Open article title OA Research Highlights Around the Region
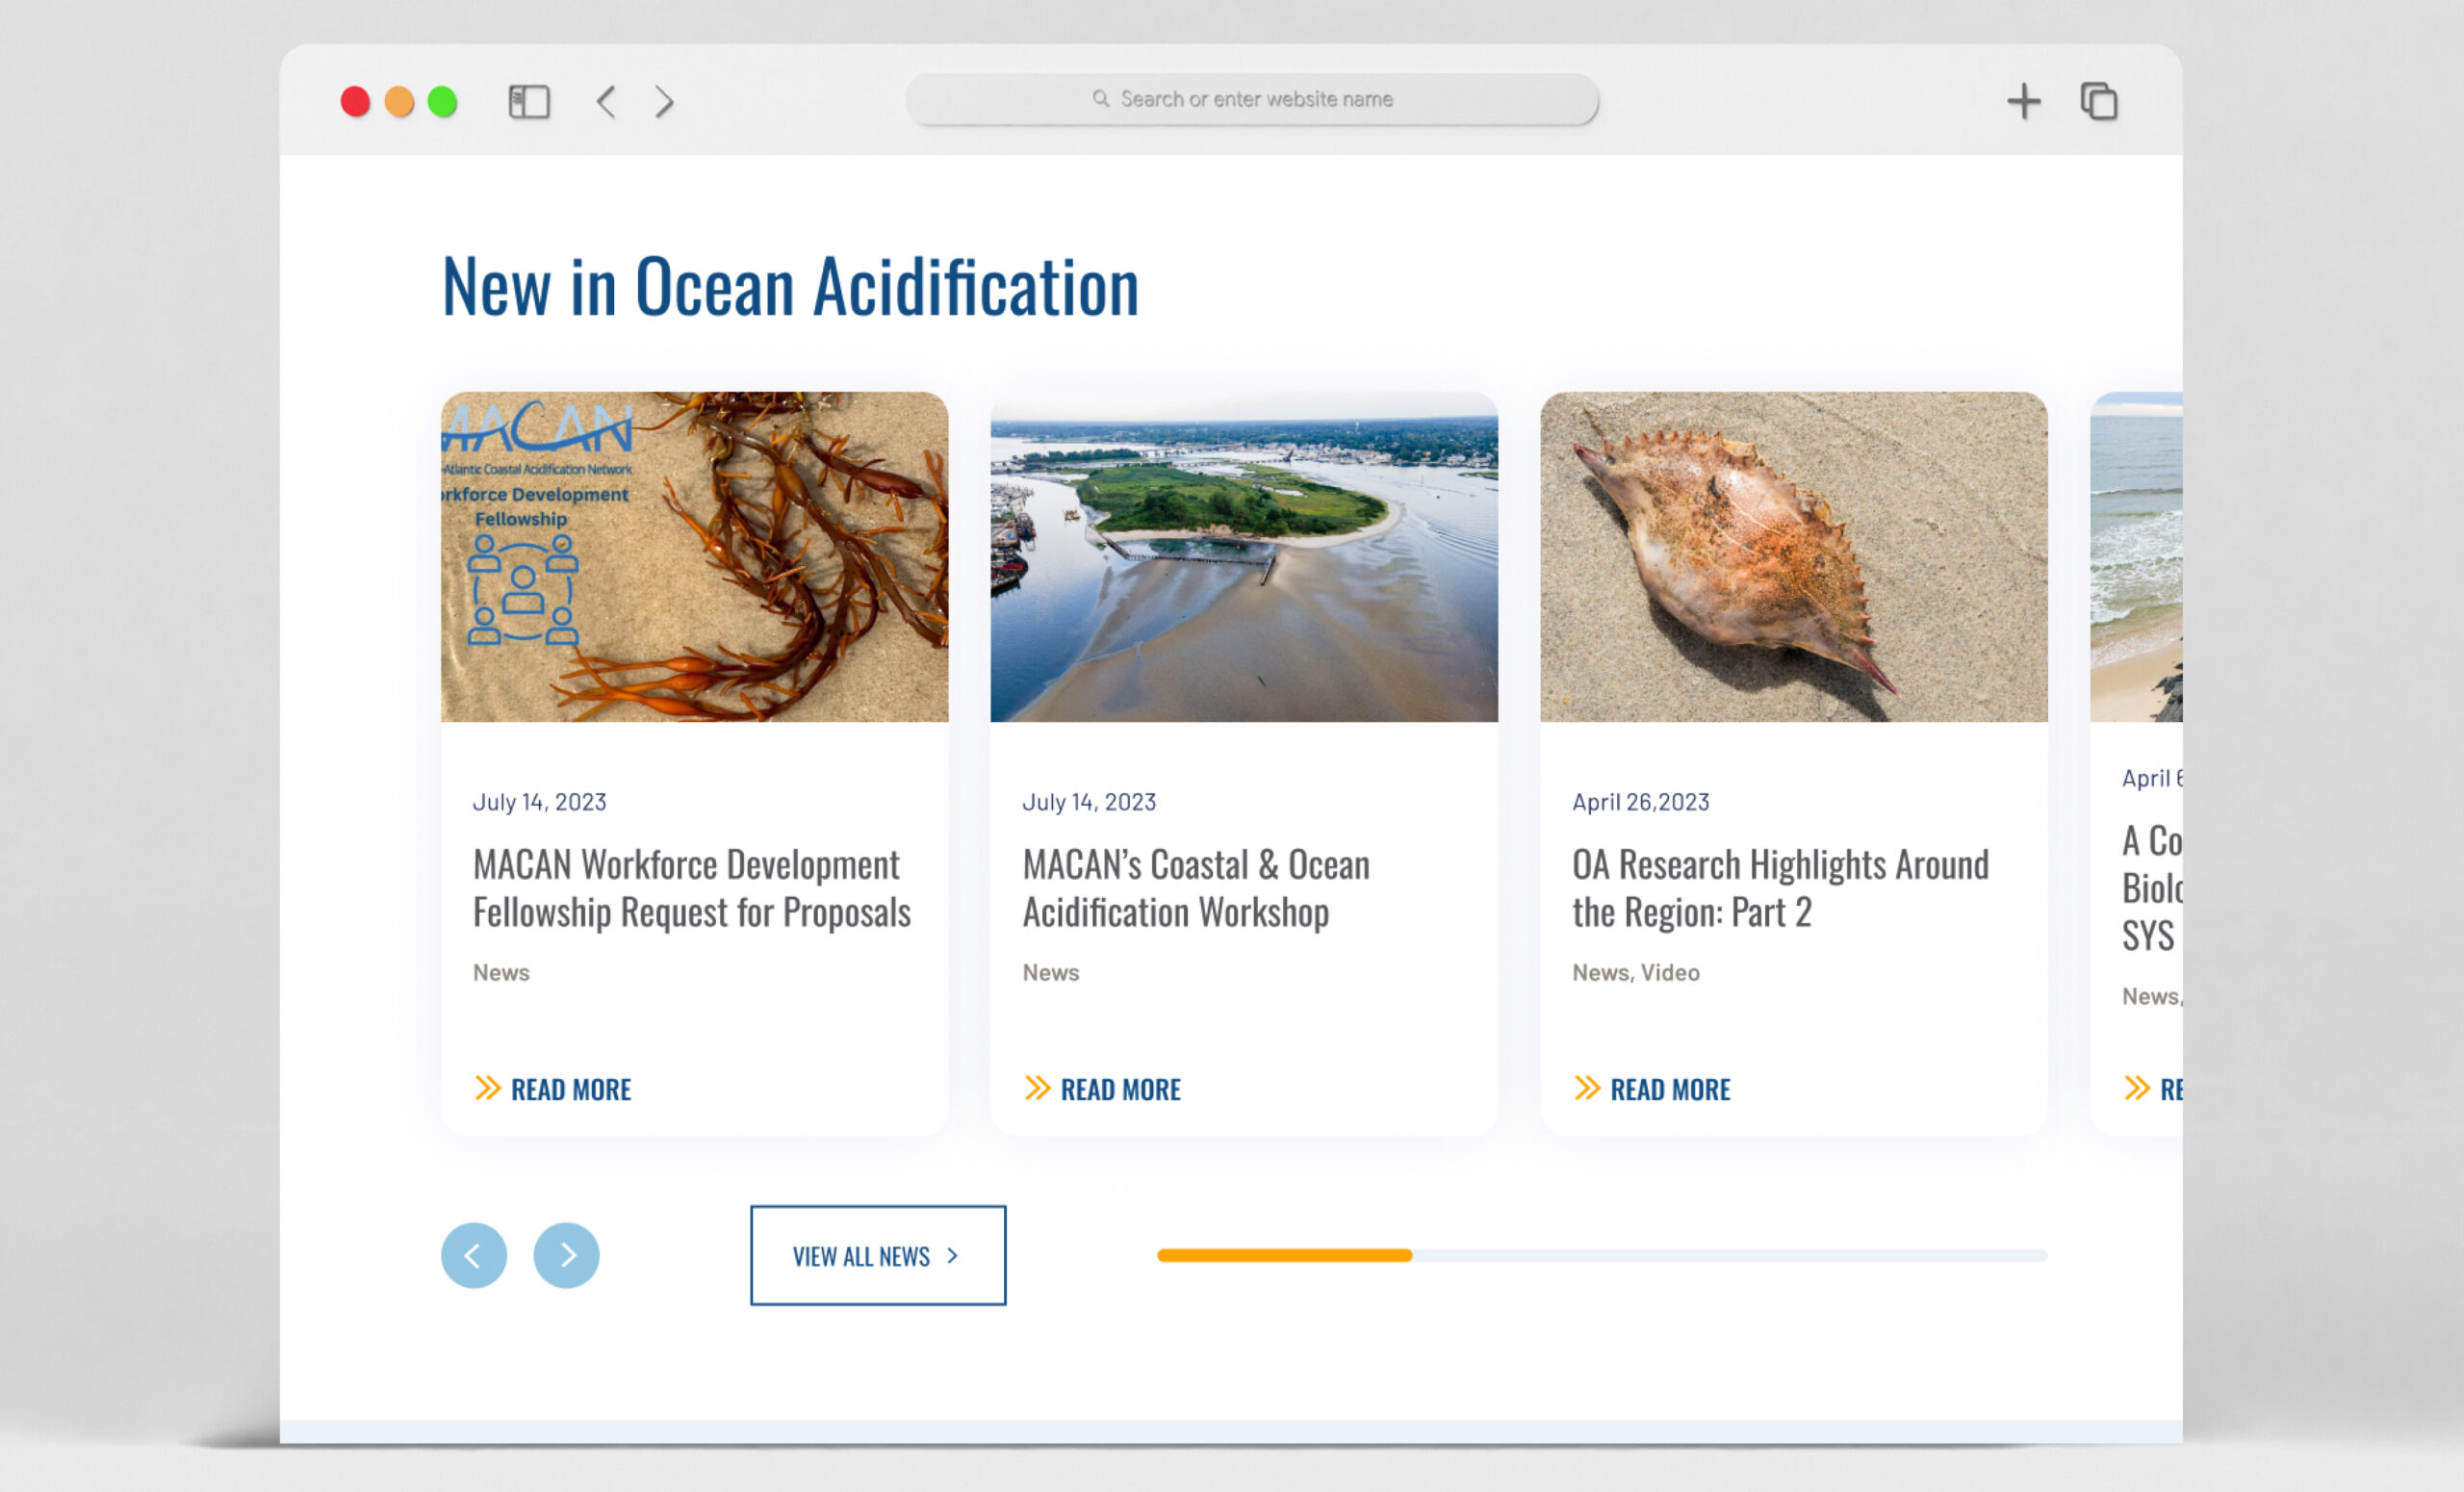Image resolution: width=2464 pixels, height=1492 pixels. point(1779,888)
